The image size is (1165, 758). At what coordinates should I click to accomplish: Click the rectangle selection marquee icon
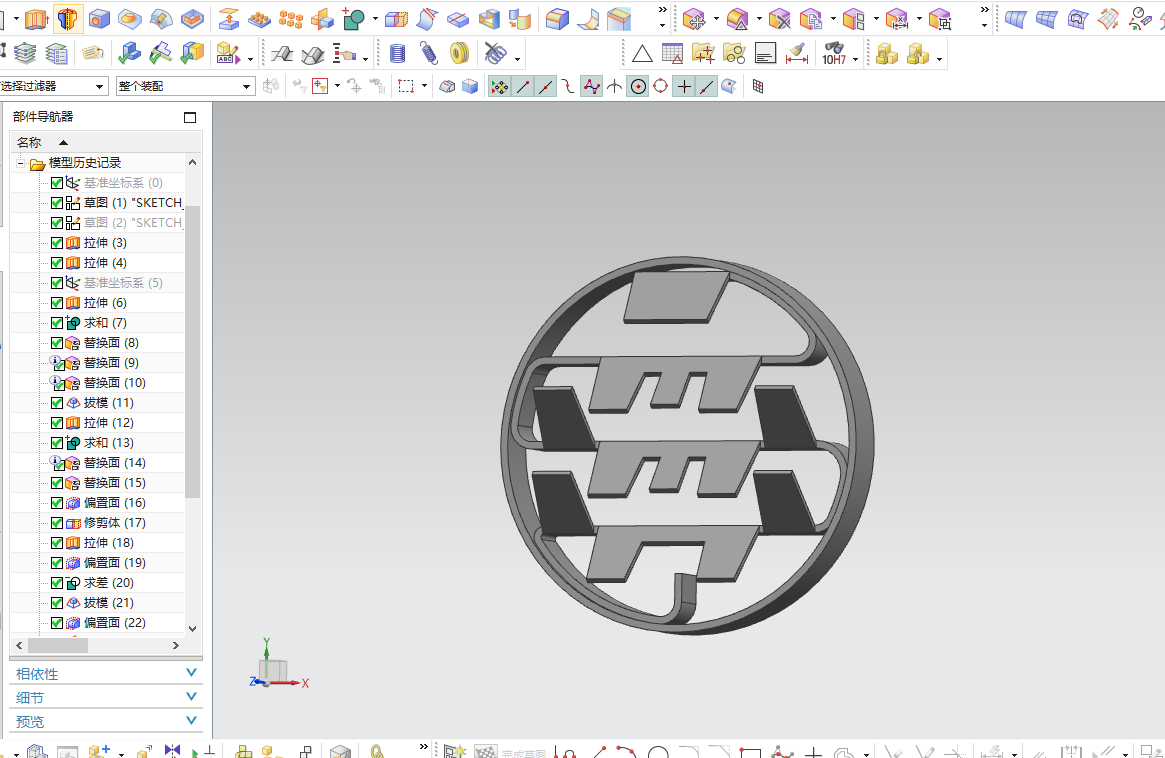[406, 87]
